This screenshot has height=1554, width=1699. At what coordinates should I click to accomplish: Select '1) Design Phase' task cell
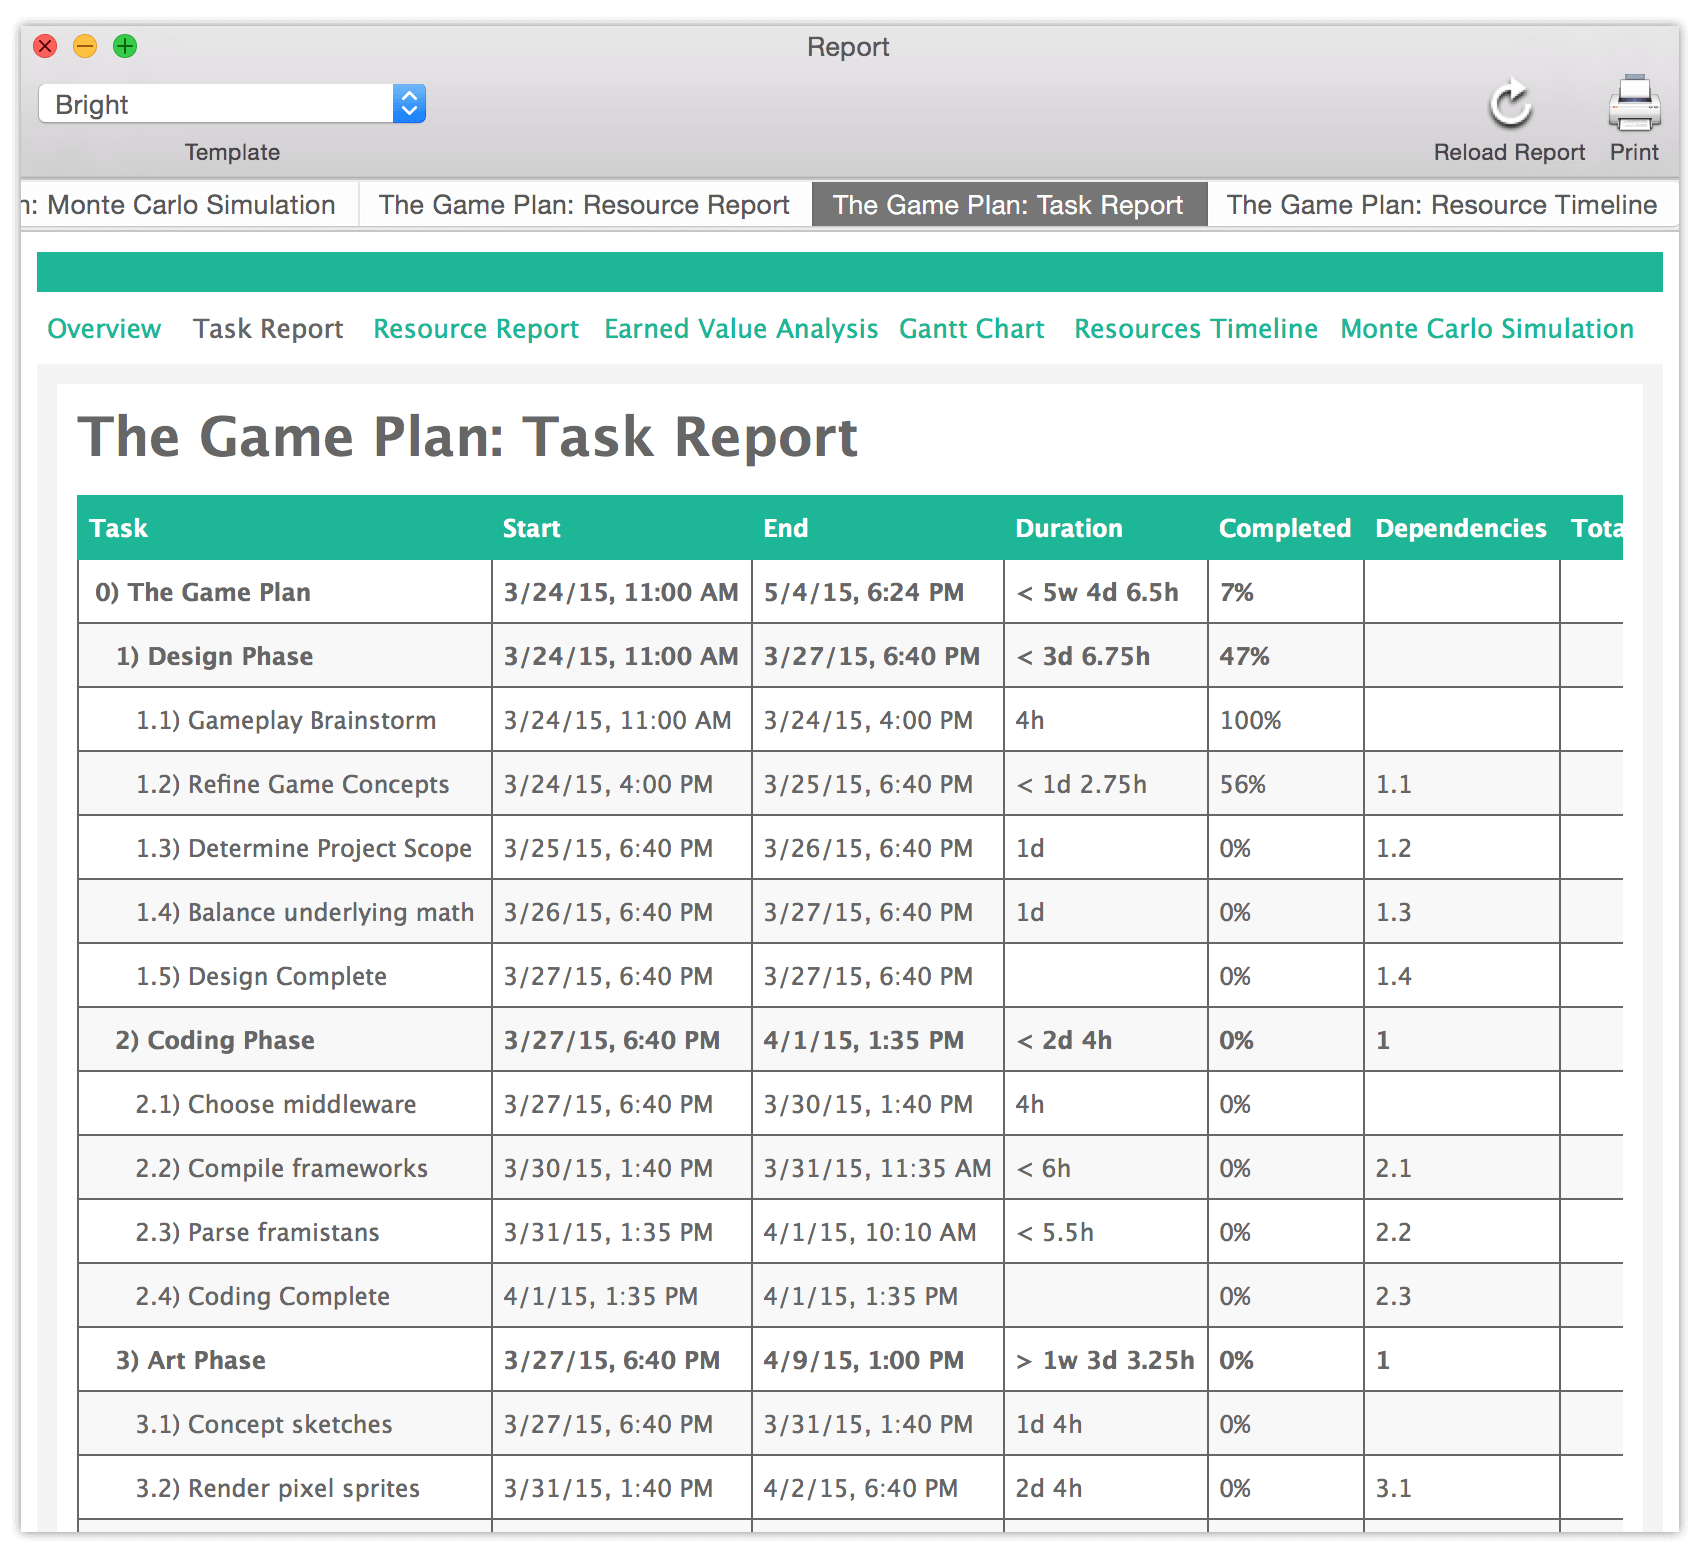[285, 656]
